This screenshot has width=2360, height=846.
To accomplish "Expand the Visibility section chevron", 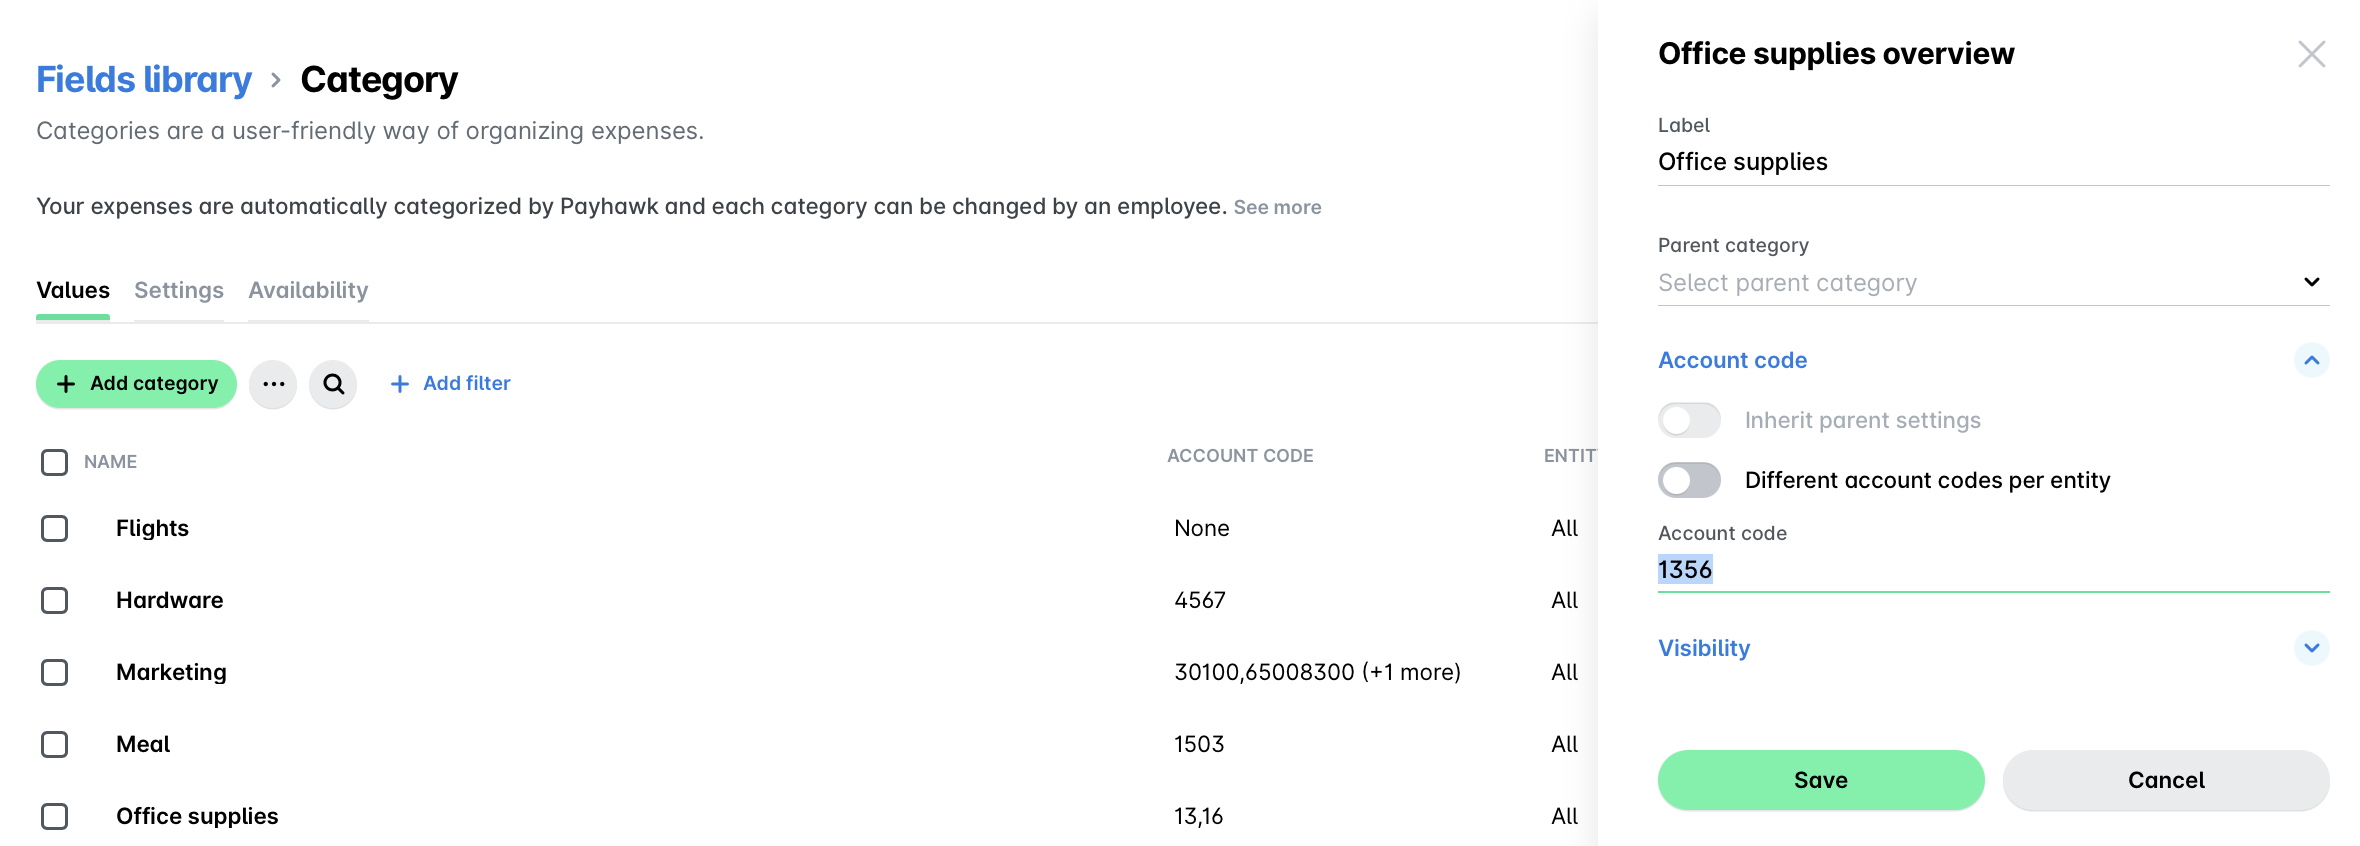I will 2311,648.
